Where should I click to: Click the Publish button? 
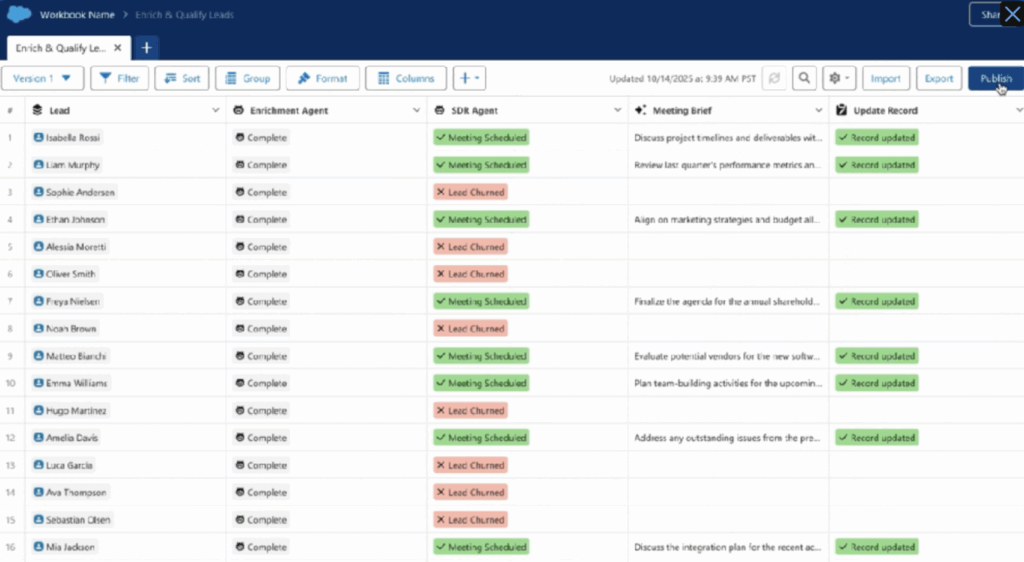995,78
